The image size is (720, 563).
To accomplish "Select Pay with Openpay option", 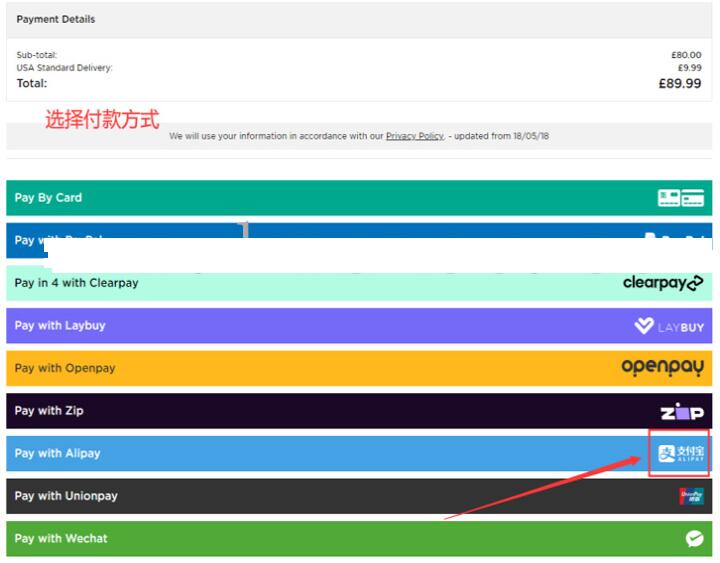I will 359,368.
